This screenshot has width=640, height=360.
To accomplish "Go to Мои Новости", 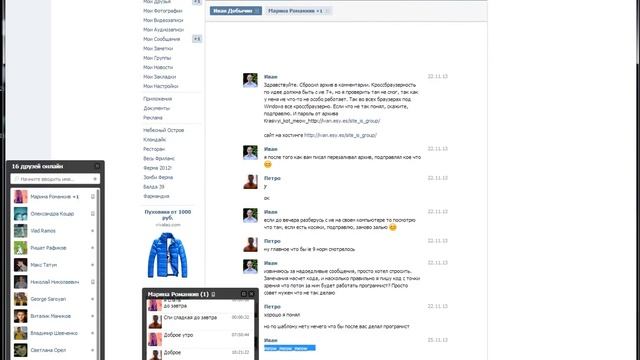I will (x=158, y=67).
